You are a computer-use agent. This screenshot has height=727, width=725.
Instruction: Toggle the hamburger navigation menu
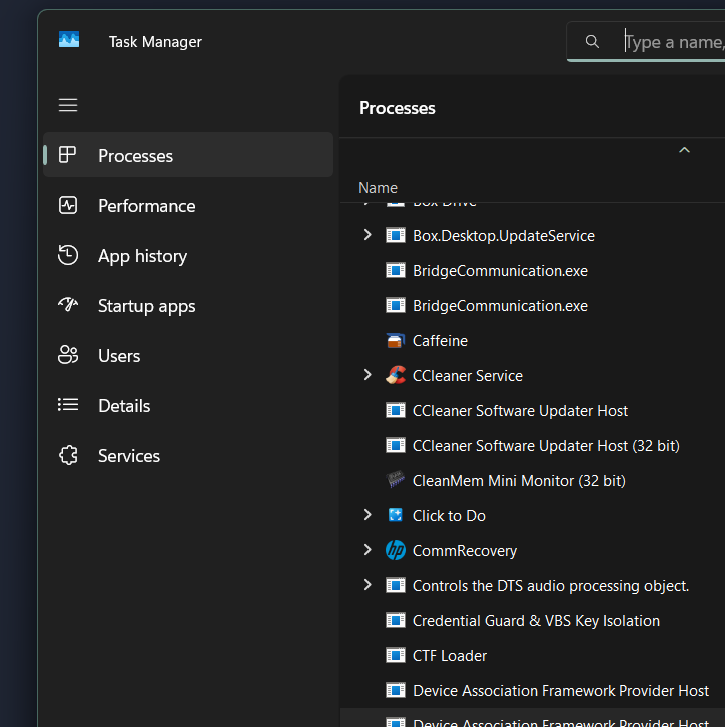point(68,105)
